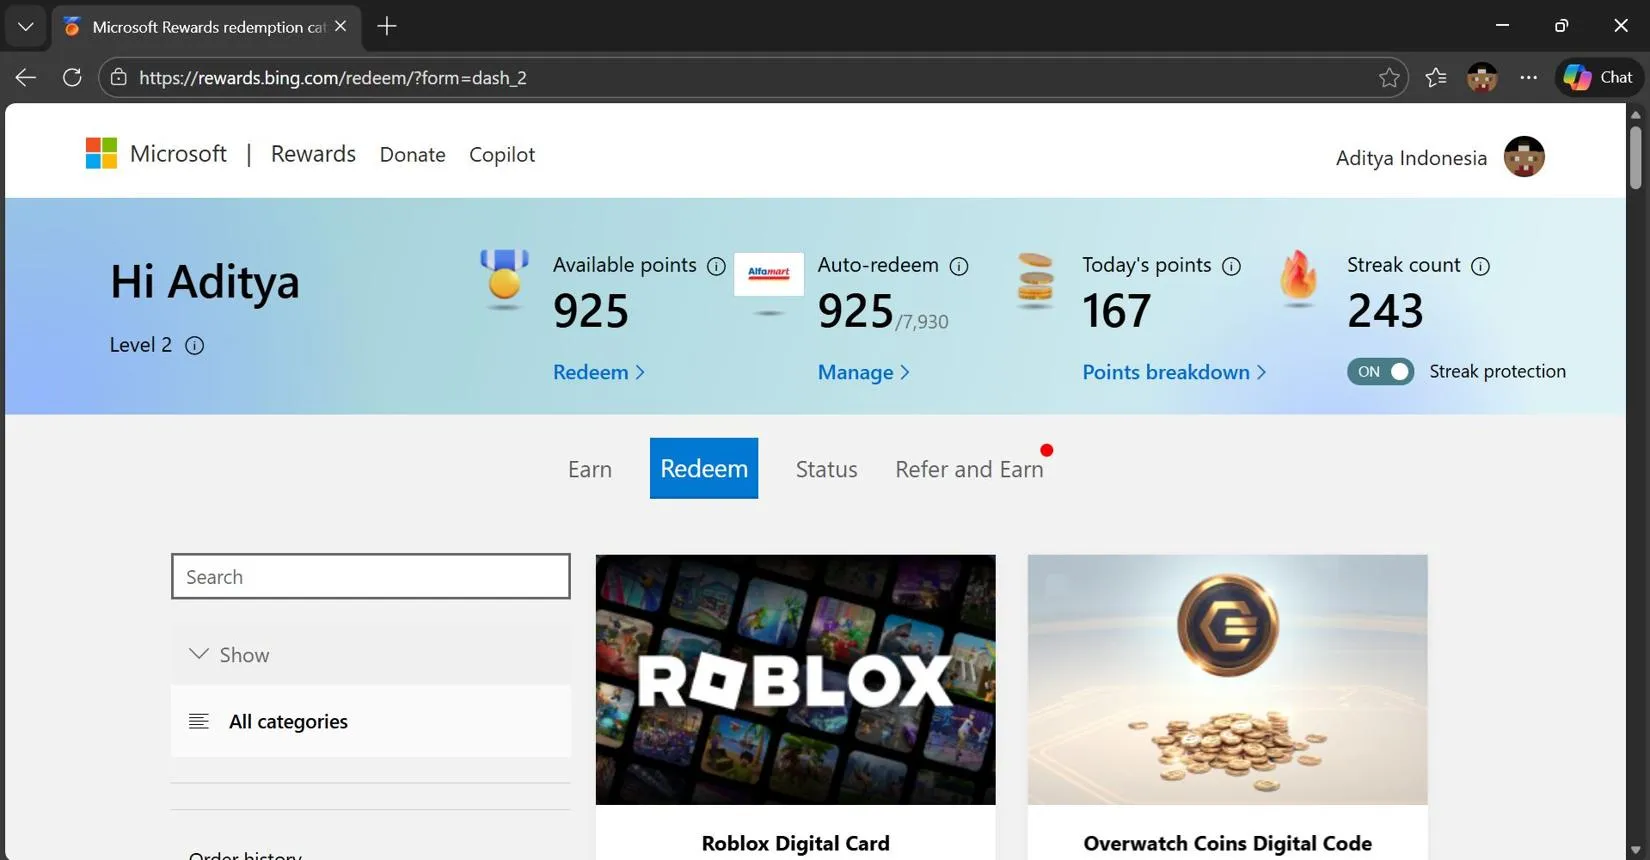This screenshot has height=860, width=1650.
Task: Click the address bar URL
Action: pyautogui.click(x=333, y=78)
